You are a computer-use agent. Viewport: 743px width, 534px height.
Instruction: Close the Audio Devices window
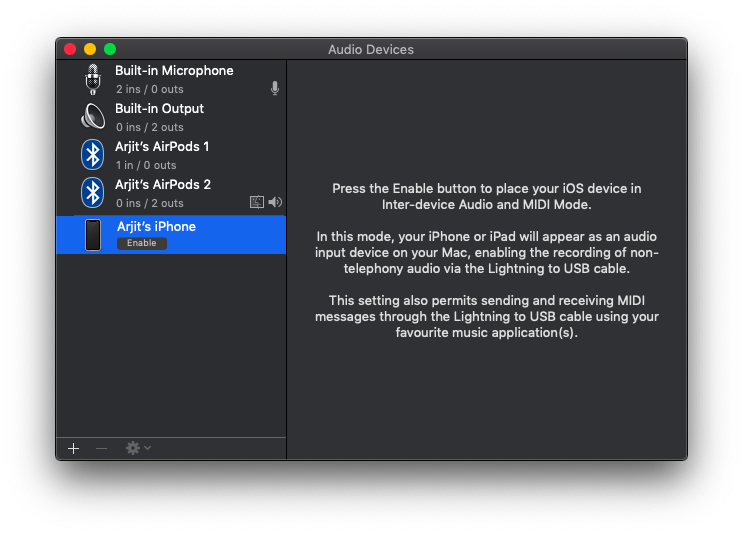pyautogui.click(x=70, y=49)
